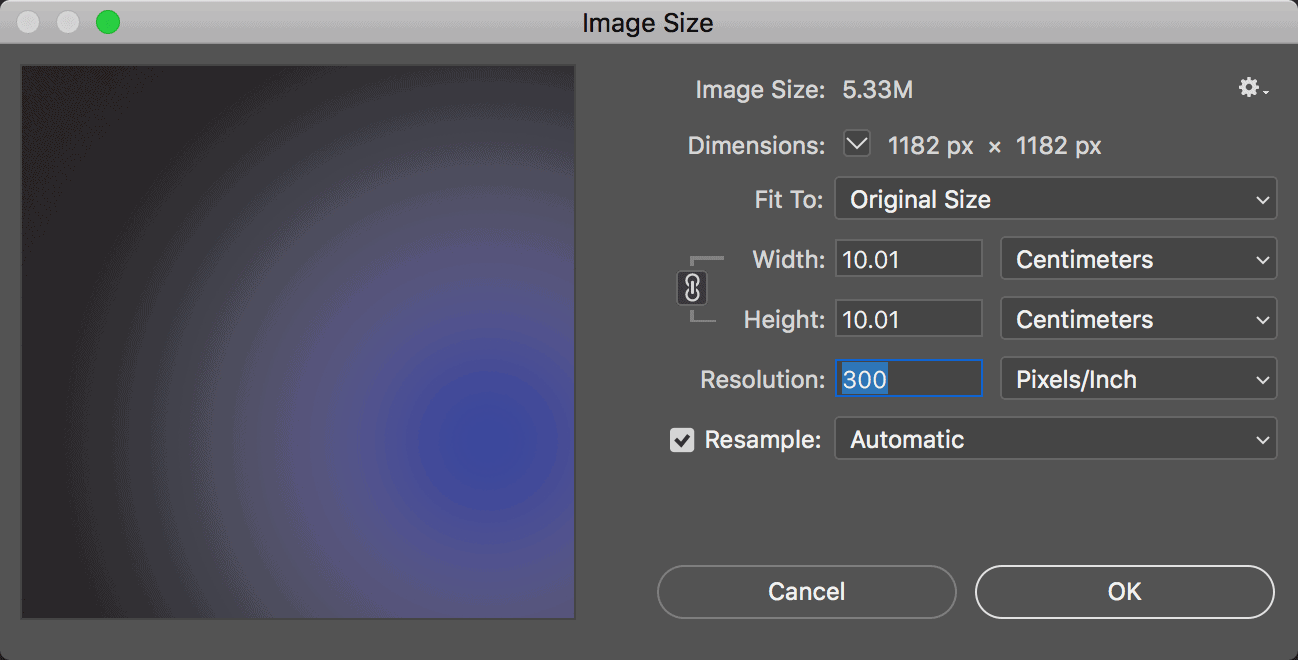The height and width of the screenshot is (660, 1298).
Task: Click the image preview area
Action: [298, 342]
